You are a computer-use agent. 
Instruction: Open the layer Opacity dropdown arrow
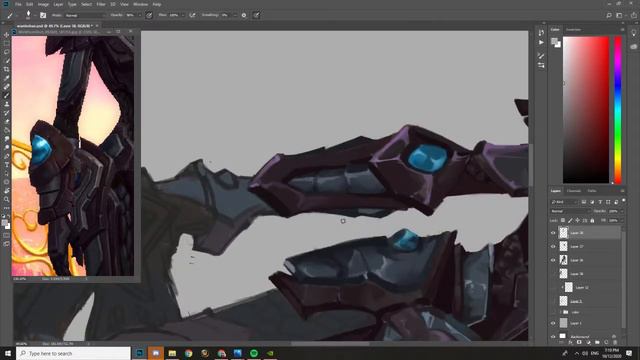(622, 211)
